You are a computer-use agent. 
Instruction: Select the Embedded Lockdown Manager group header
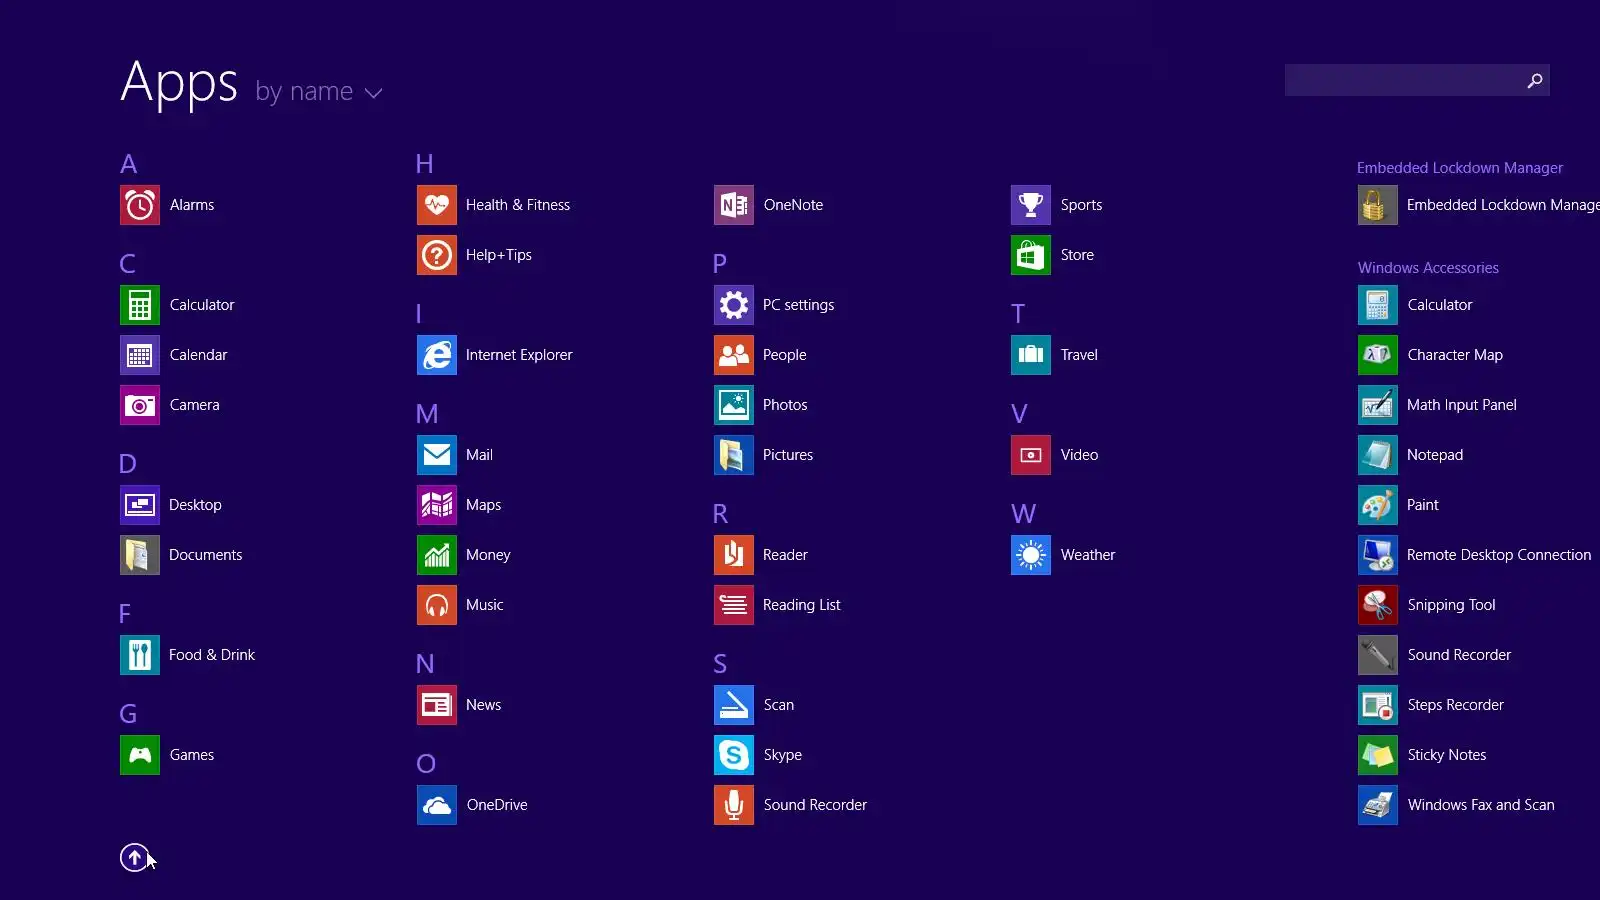pyautogui.click(x=1460, y=168)
